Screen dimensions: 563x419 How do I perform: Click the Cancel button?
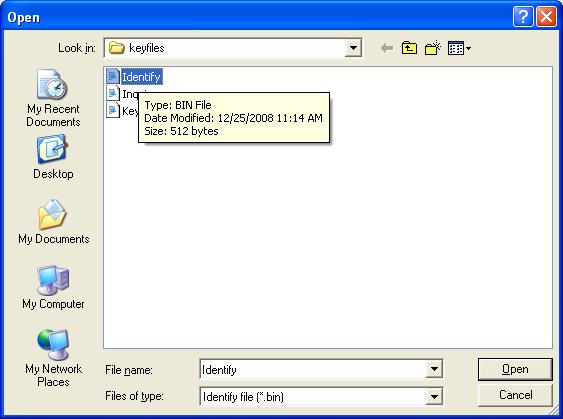coord(516,395)
